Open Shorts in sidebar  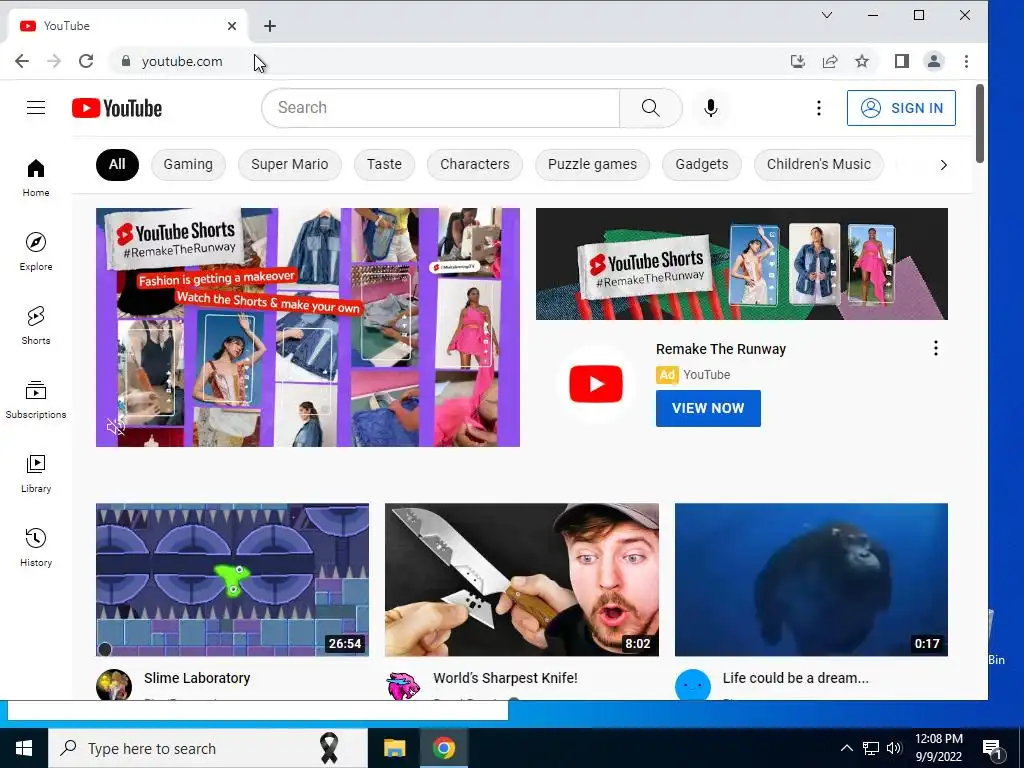pyautogui.click(x=36, y=325)
